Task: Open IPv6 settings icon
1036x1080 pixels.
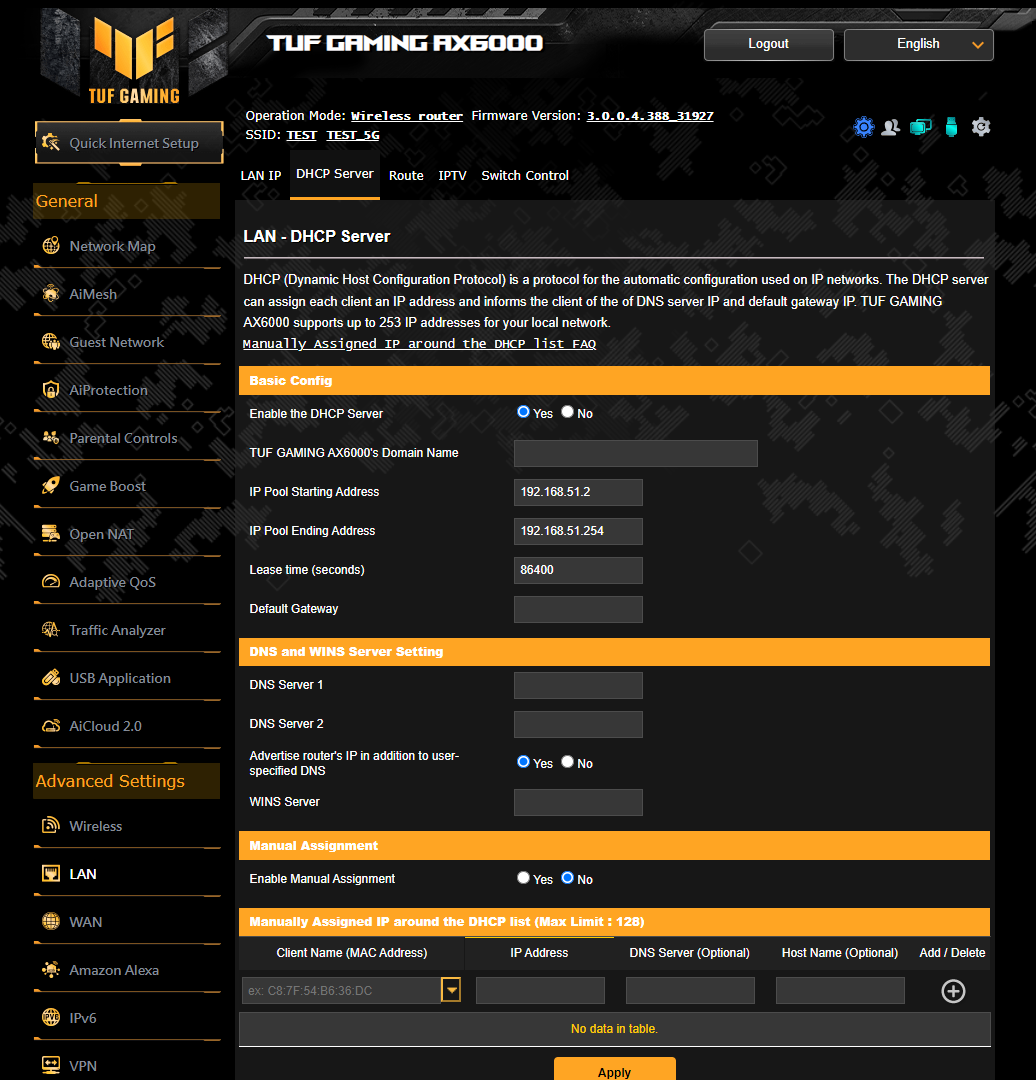Action: [x=51, y=1017]
